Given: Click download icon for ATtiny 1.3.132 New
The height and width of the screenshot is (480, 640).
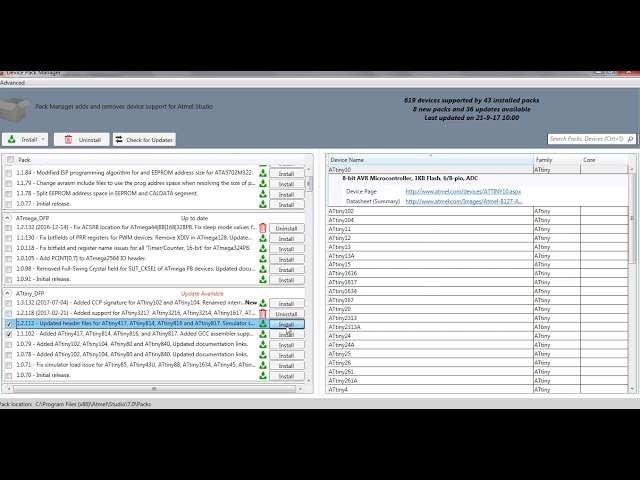Looking at the screenshot, I should tap(263, 303).
